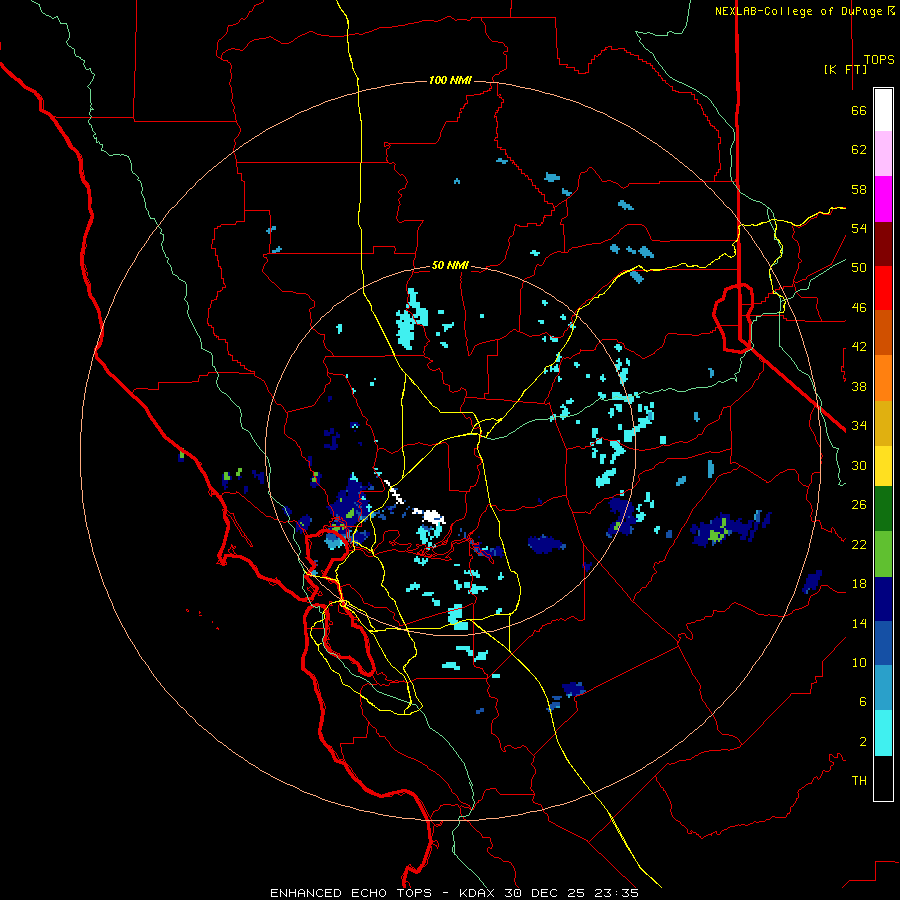Screen dimensions: 900x900
Task: Click the '42' legend value
Action: [x=859, y=347]
